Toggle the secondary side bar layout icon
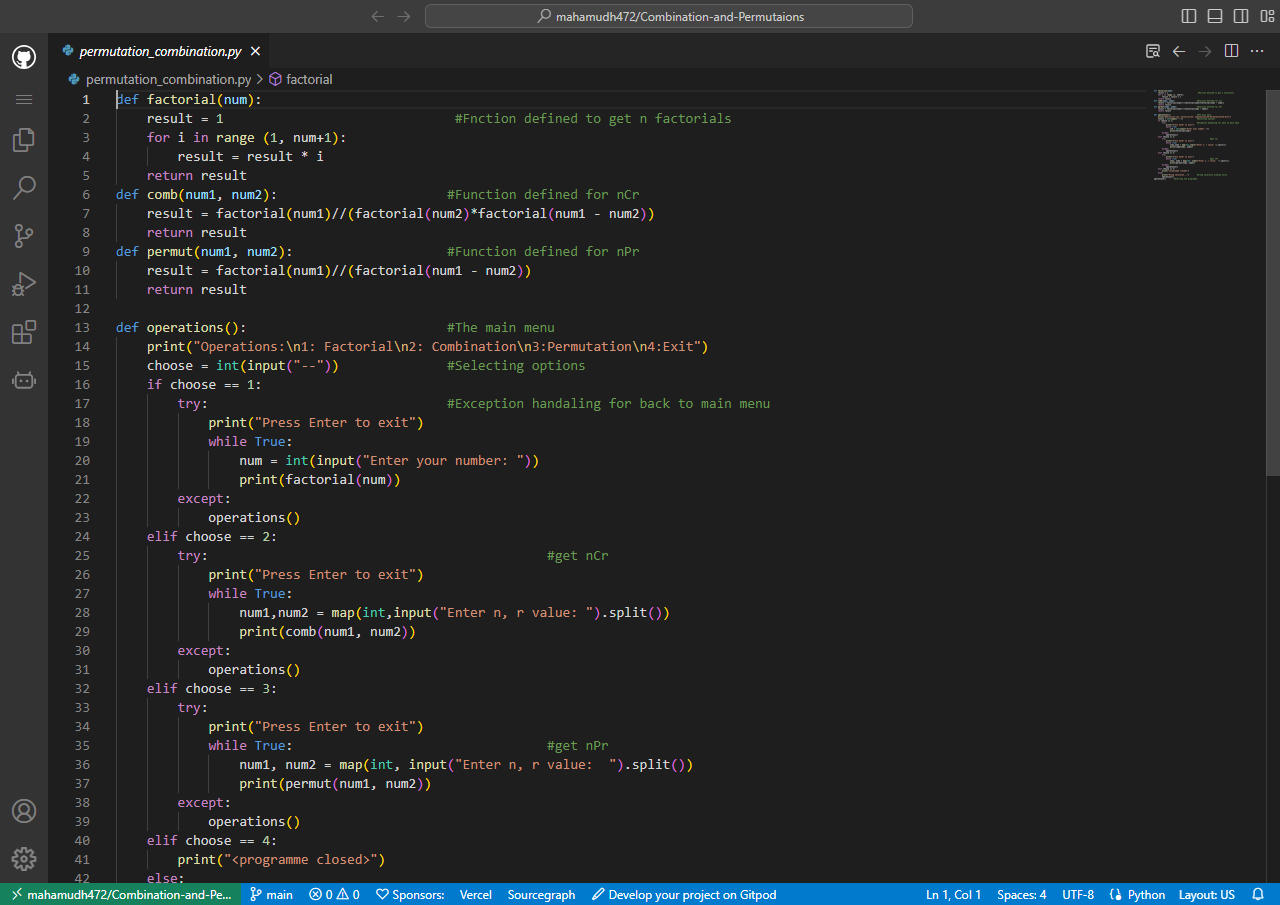 [1241, 16]
